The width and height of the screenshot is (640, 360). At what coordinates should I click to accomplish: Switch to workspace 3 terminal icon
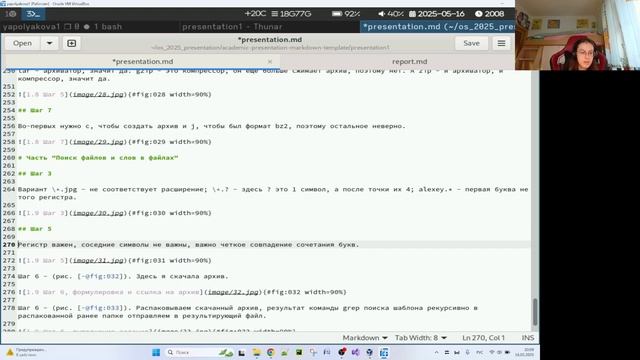point(33,14)
